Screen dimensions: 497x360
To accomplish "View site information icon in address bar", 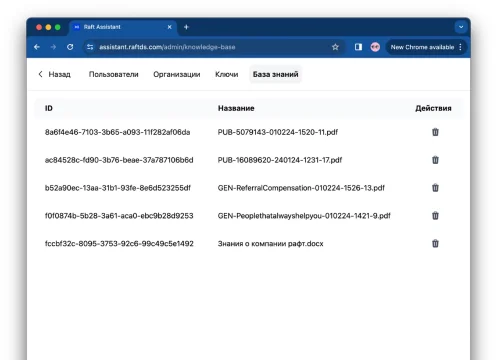I will pos(90,47).
